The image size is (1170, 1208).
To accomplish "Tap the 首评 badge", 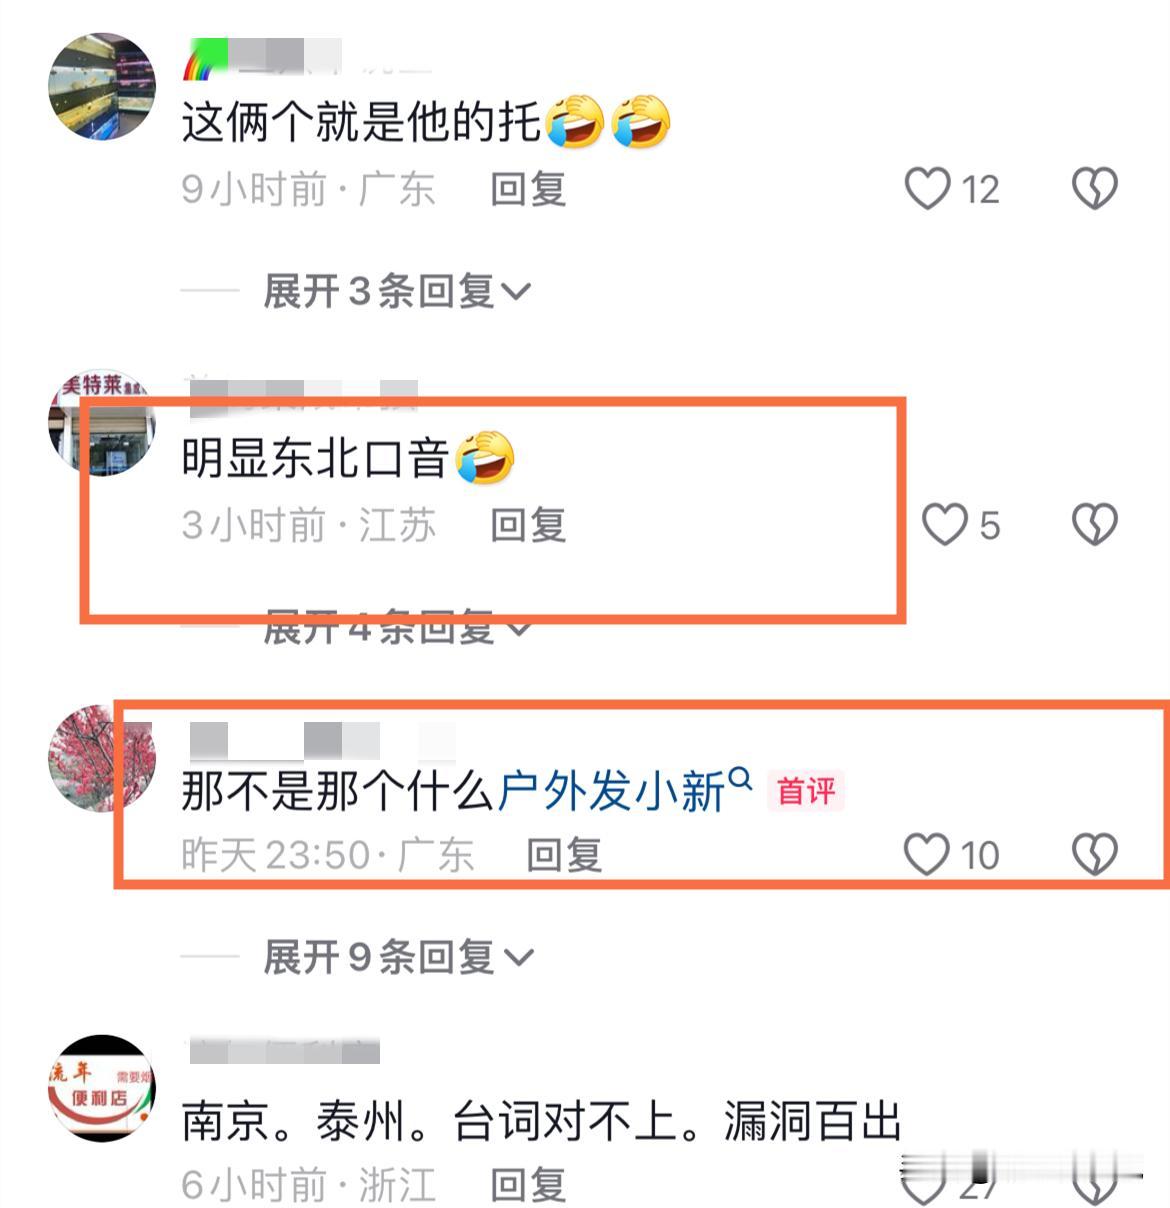I will [806, 791].
